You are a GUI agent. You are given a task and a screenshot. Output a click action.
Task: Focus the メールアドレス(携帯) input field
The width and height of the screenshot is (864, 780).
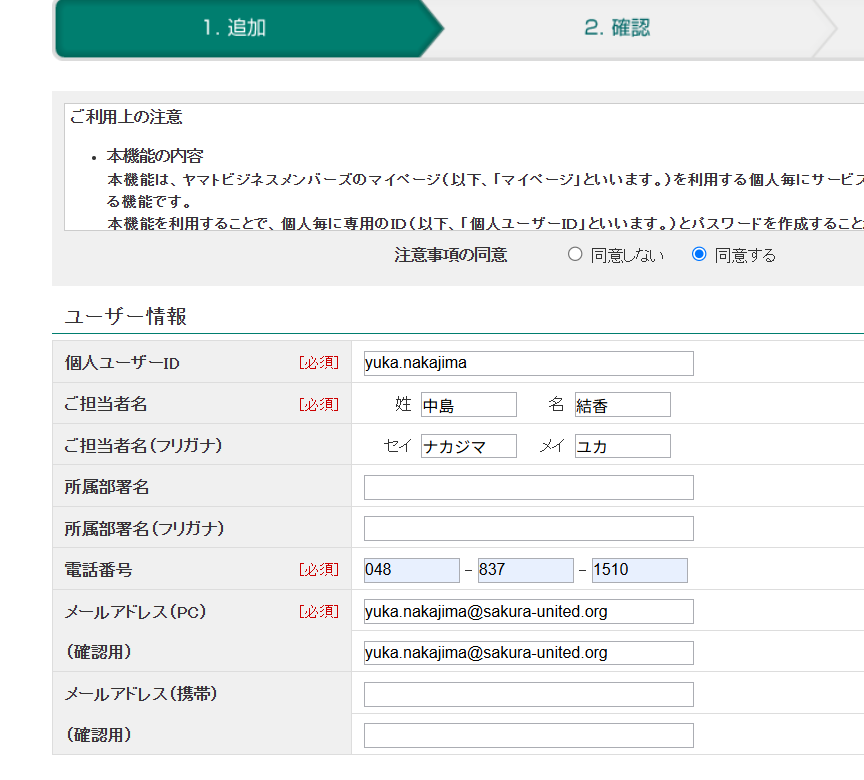528,694
